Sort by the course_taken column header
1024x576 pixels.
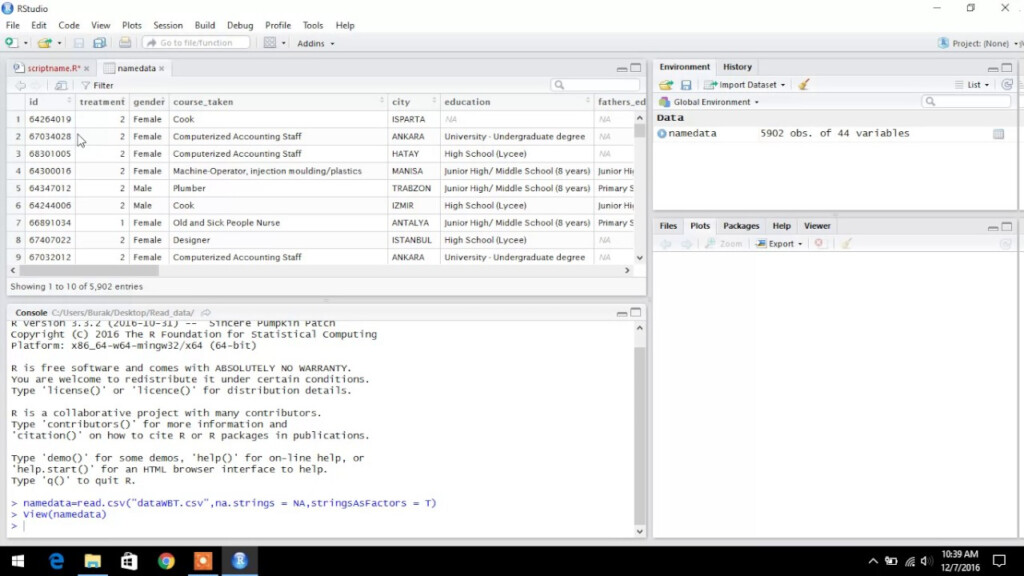coord(278,102)
